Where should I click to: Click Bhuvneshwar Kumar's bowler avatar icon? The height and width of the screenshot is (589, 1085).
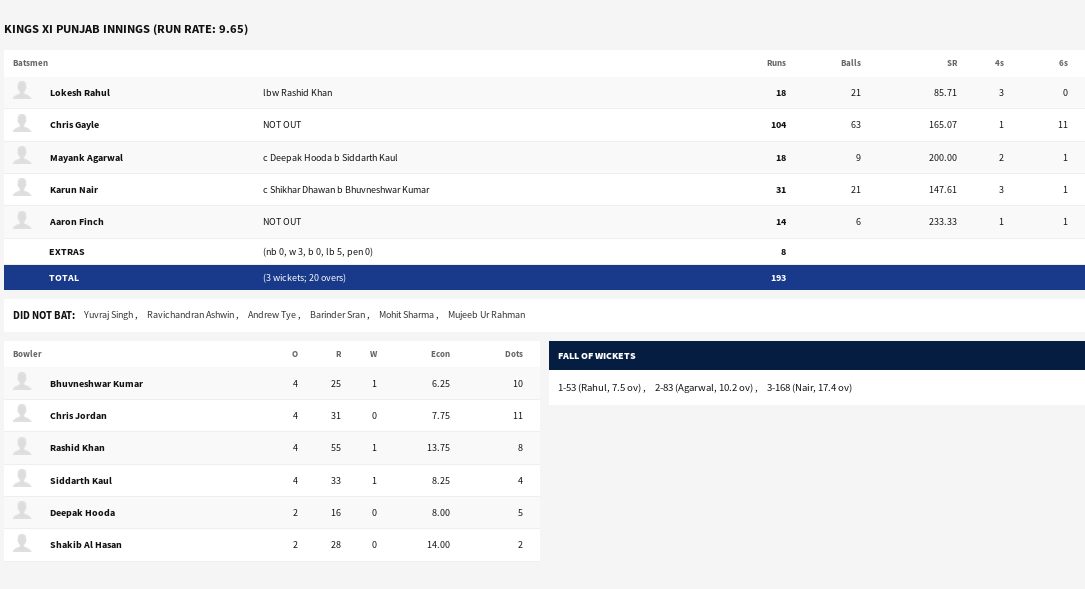tap(22, 382)
